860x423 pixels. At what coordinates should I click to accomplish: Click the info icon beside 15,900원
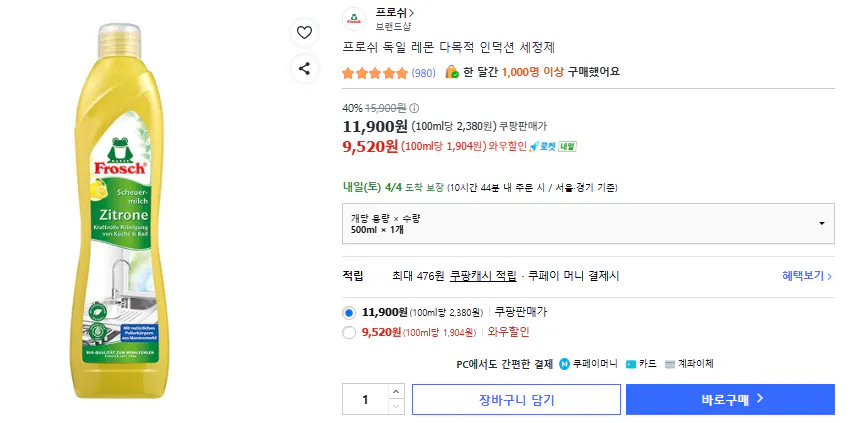(x=414, y=108)
